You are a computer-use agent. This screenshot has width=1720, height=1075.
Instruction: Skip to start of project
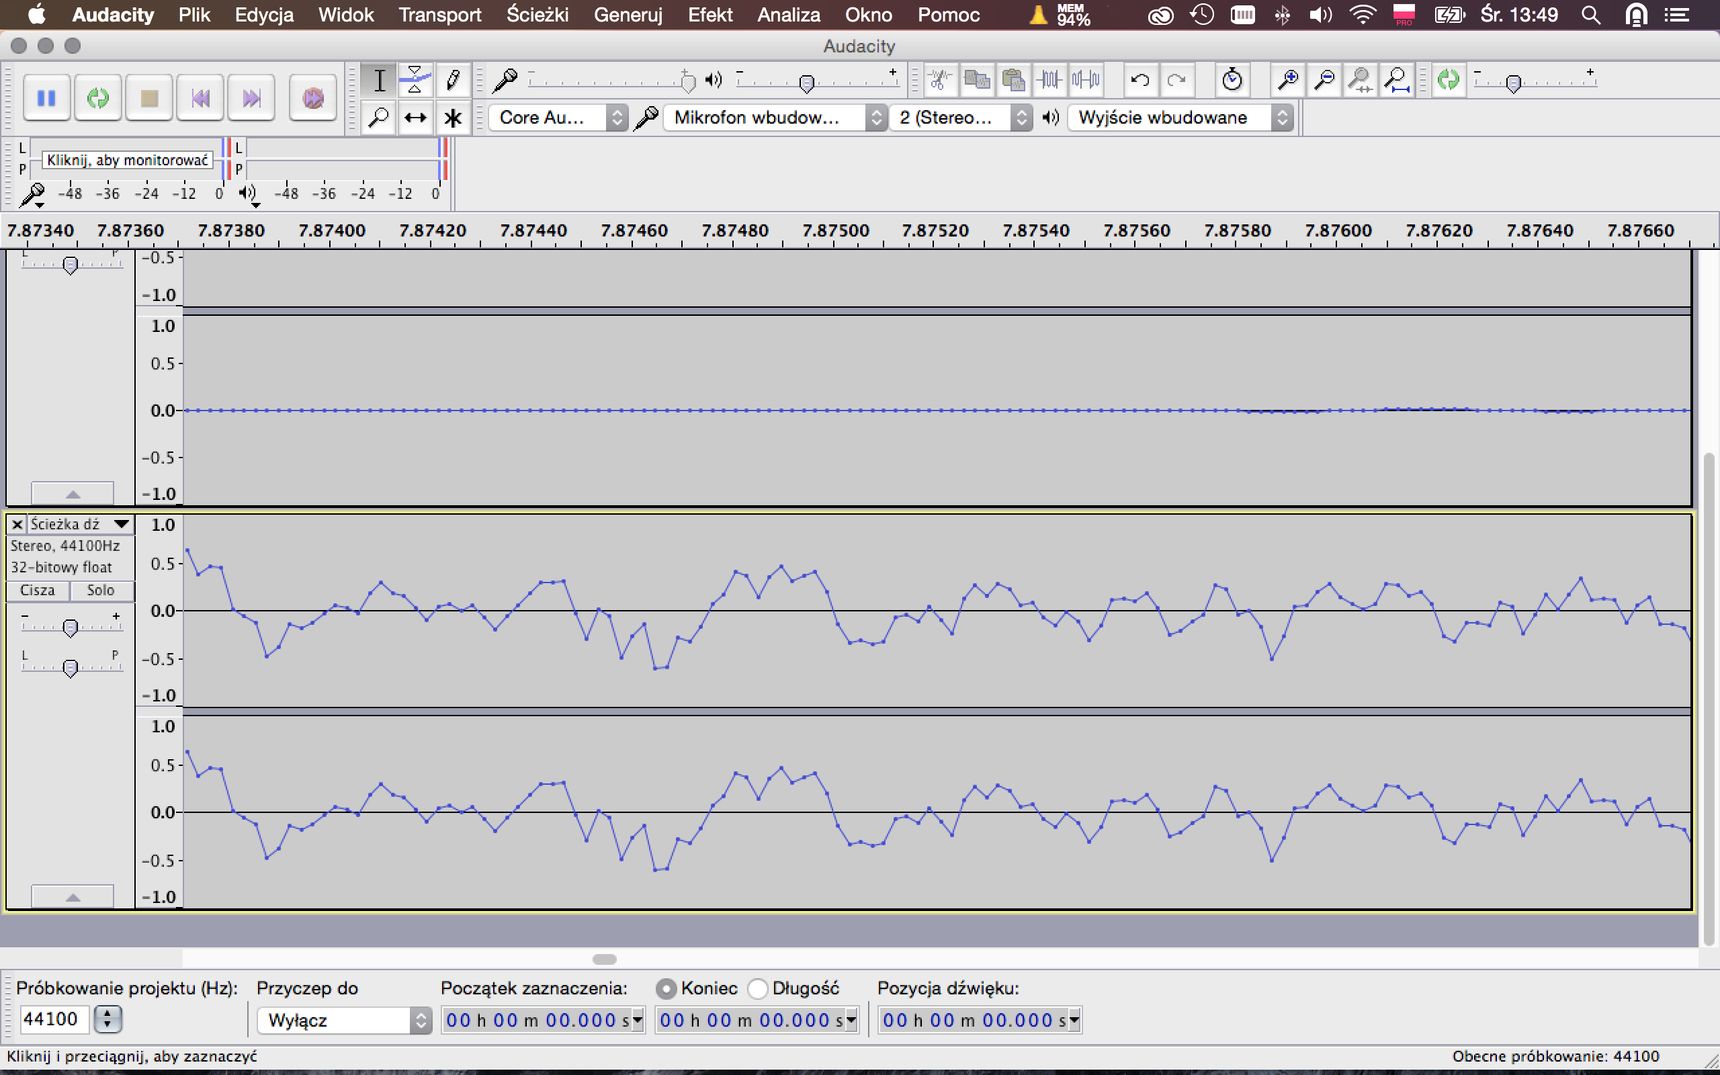[x=200, y=98]
